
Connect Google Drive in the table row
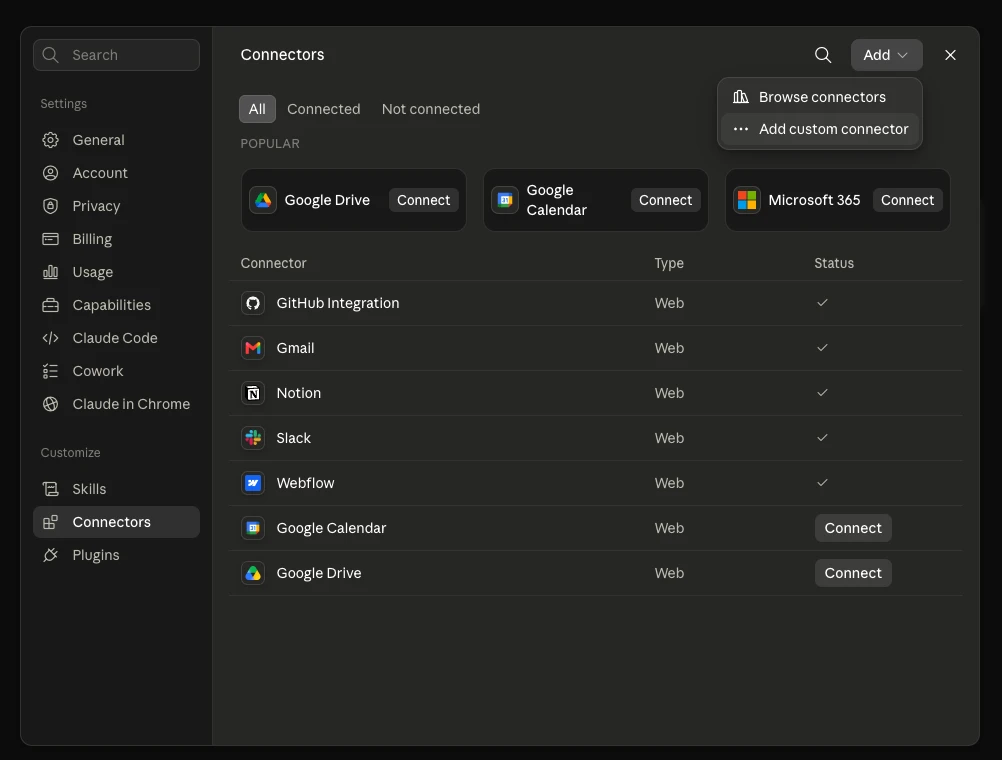853,573
